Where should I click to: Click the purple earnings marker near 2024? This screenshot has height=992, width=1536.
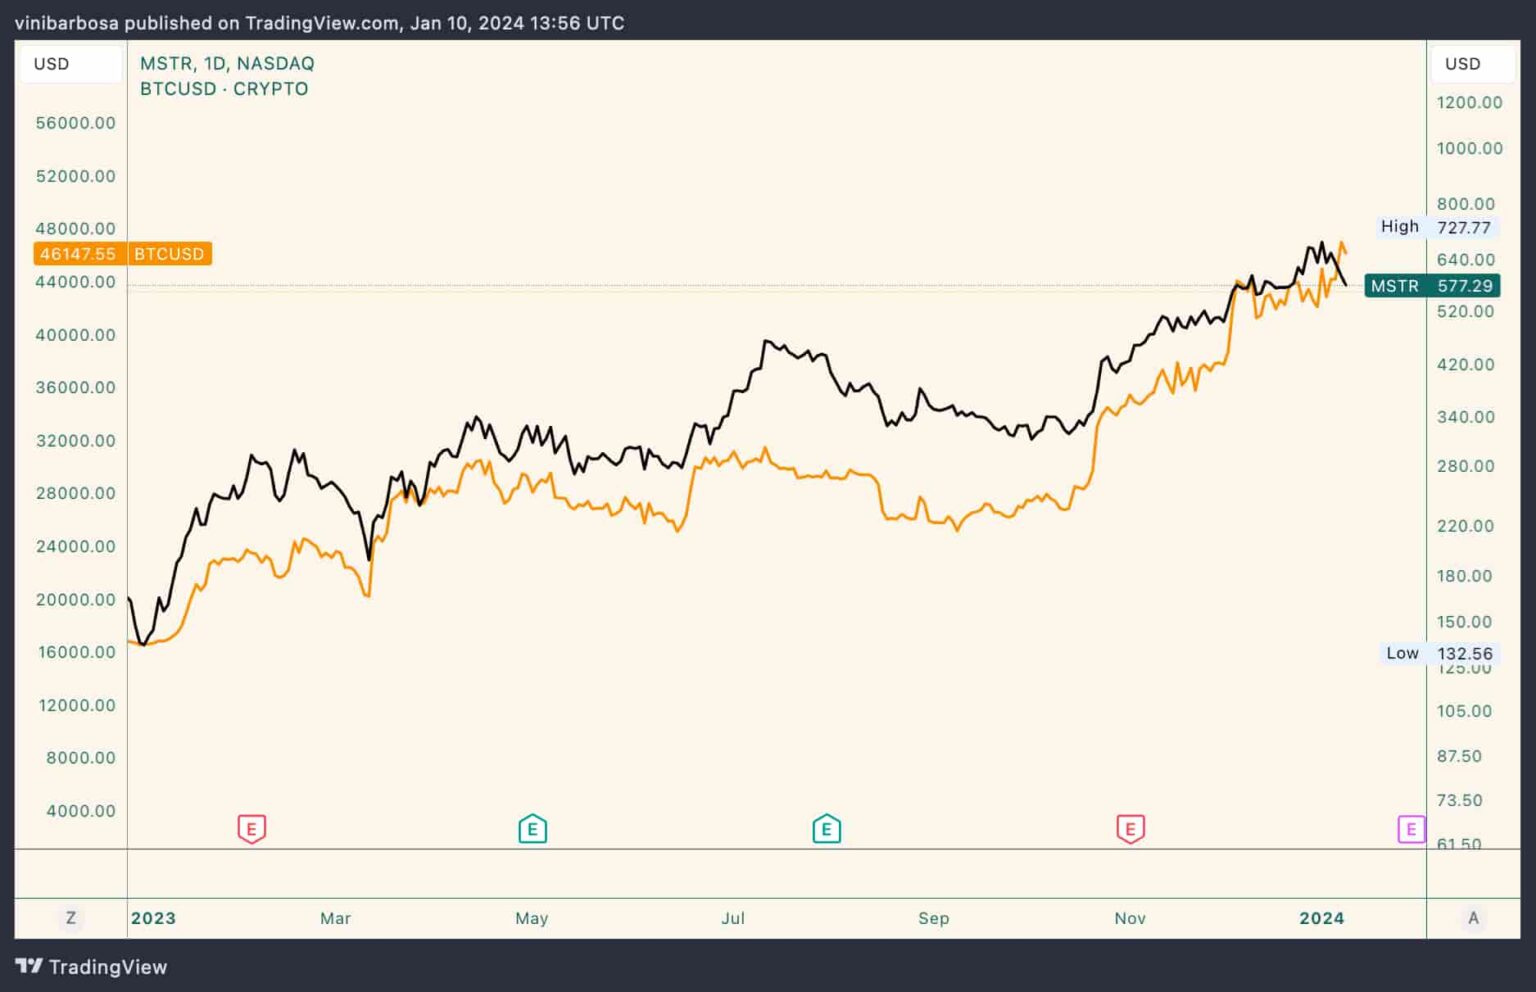coord(1411,829)
